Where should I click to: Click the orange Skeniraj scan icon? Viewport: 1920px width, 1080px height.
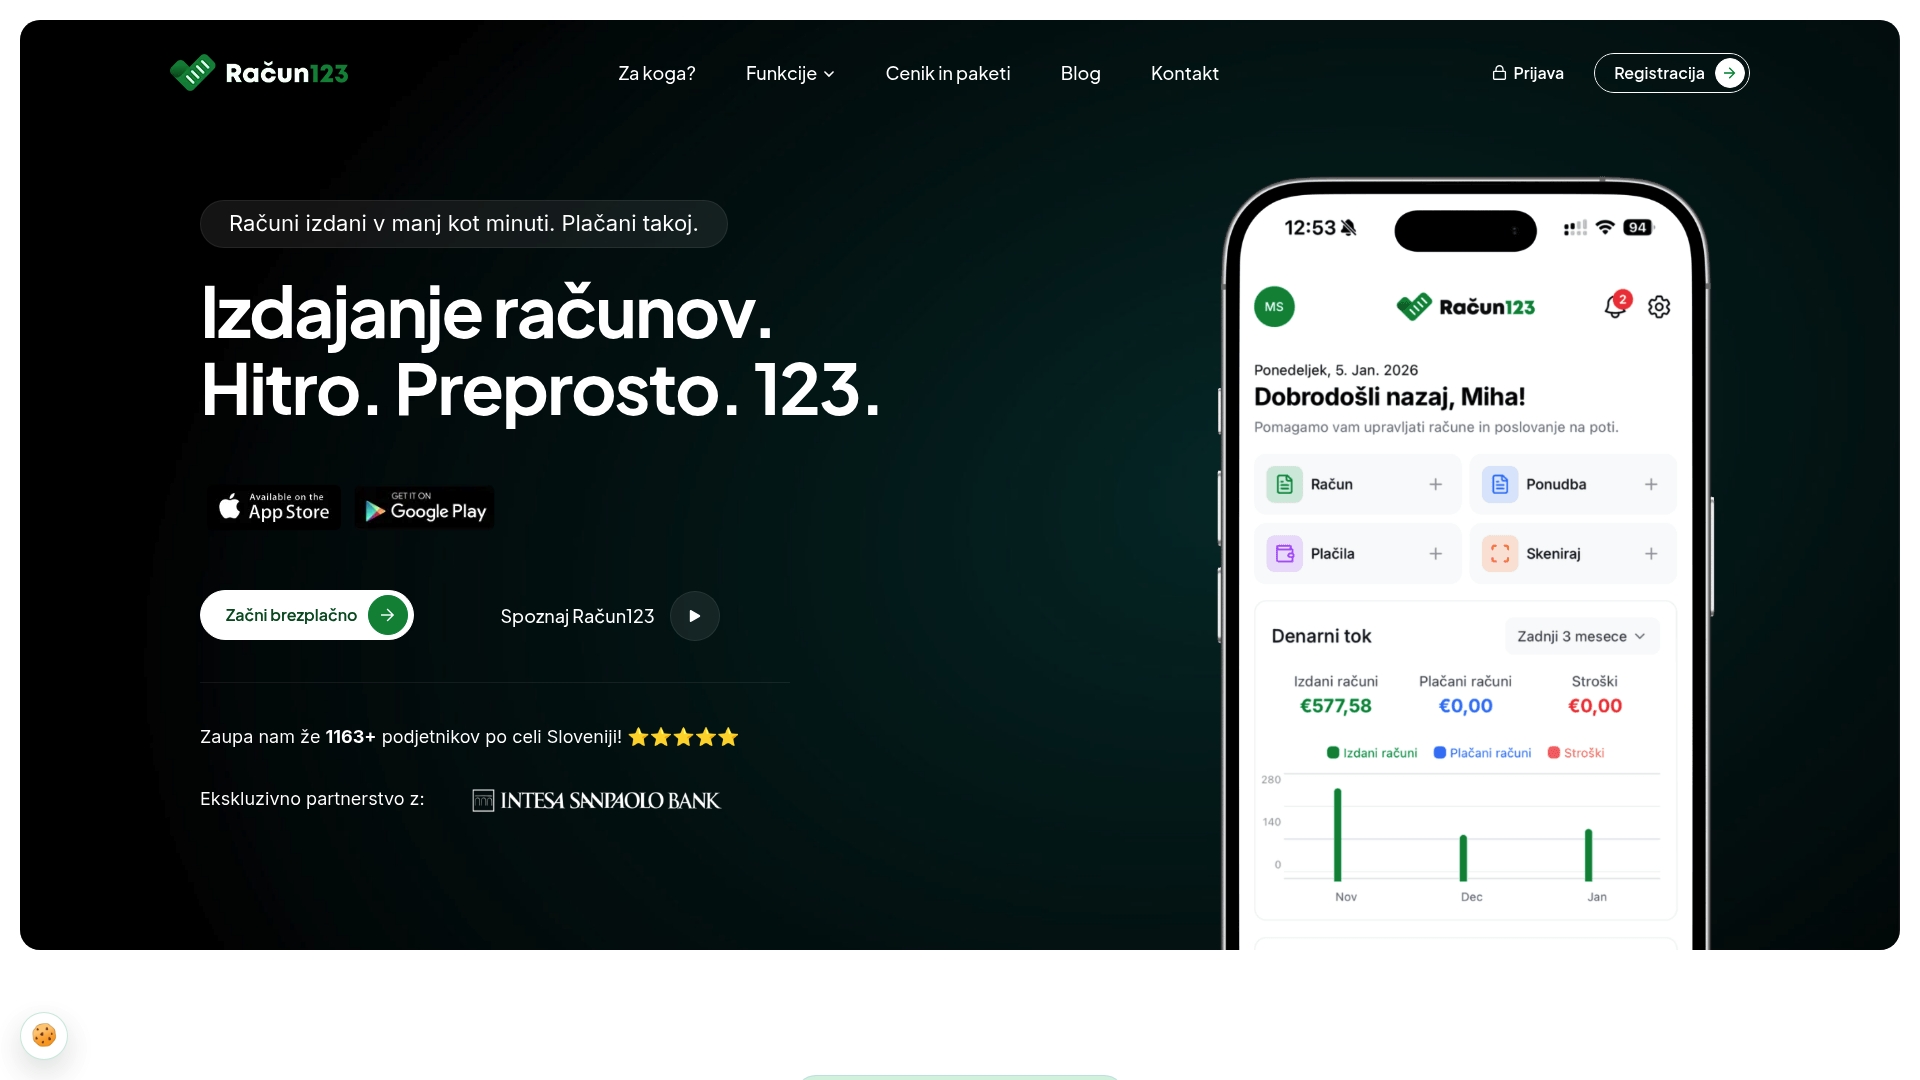pos(1500,553)
